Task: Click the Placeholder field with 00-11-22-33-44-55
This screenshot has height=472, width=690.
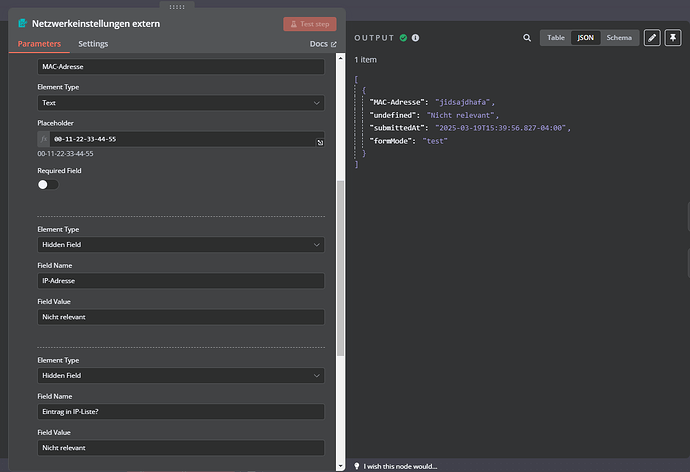Action: pos(183,139)
